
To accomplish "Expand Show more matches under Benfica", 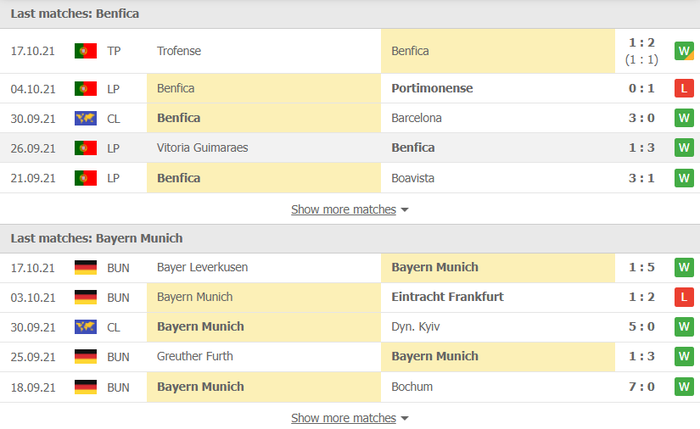I will click(343, 209).
